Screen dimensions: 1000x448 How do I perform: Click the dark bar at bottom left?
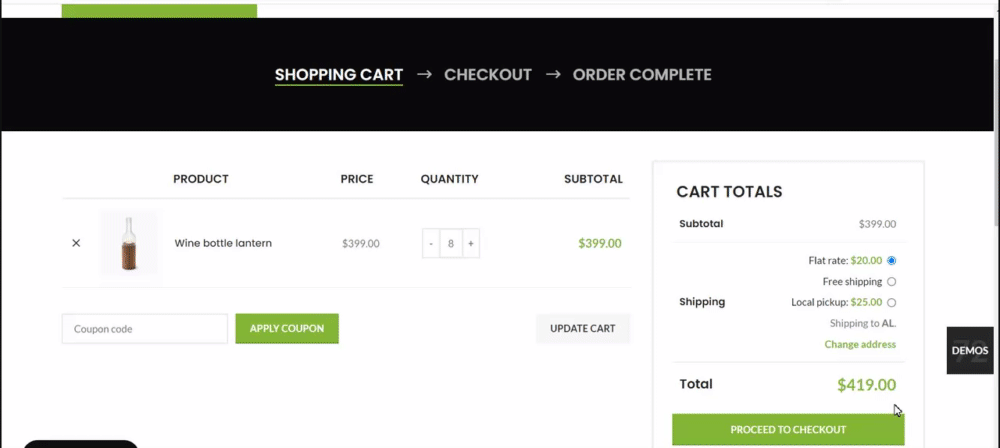[81, 443]
